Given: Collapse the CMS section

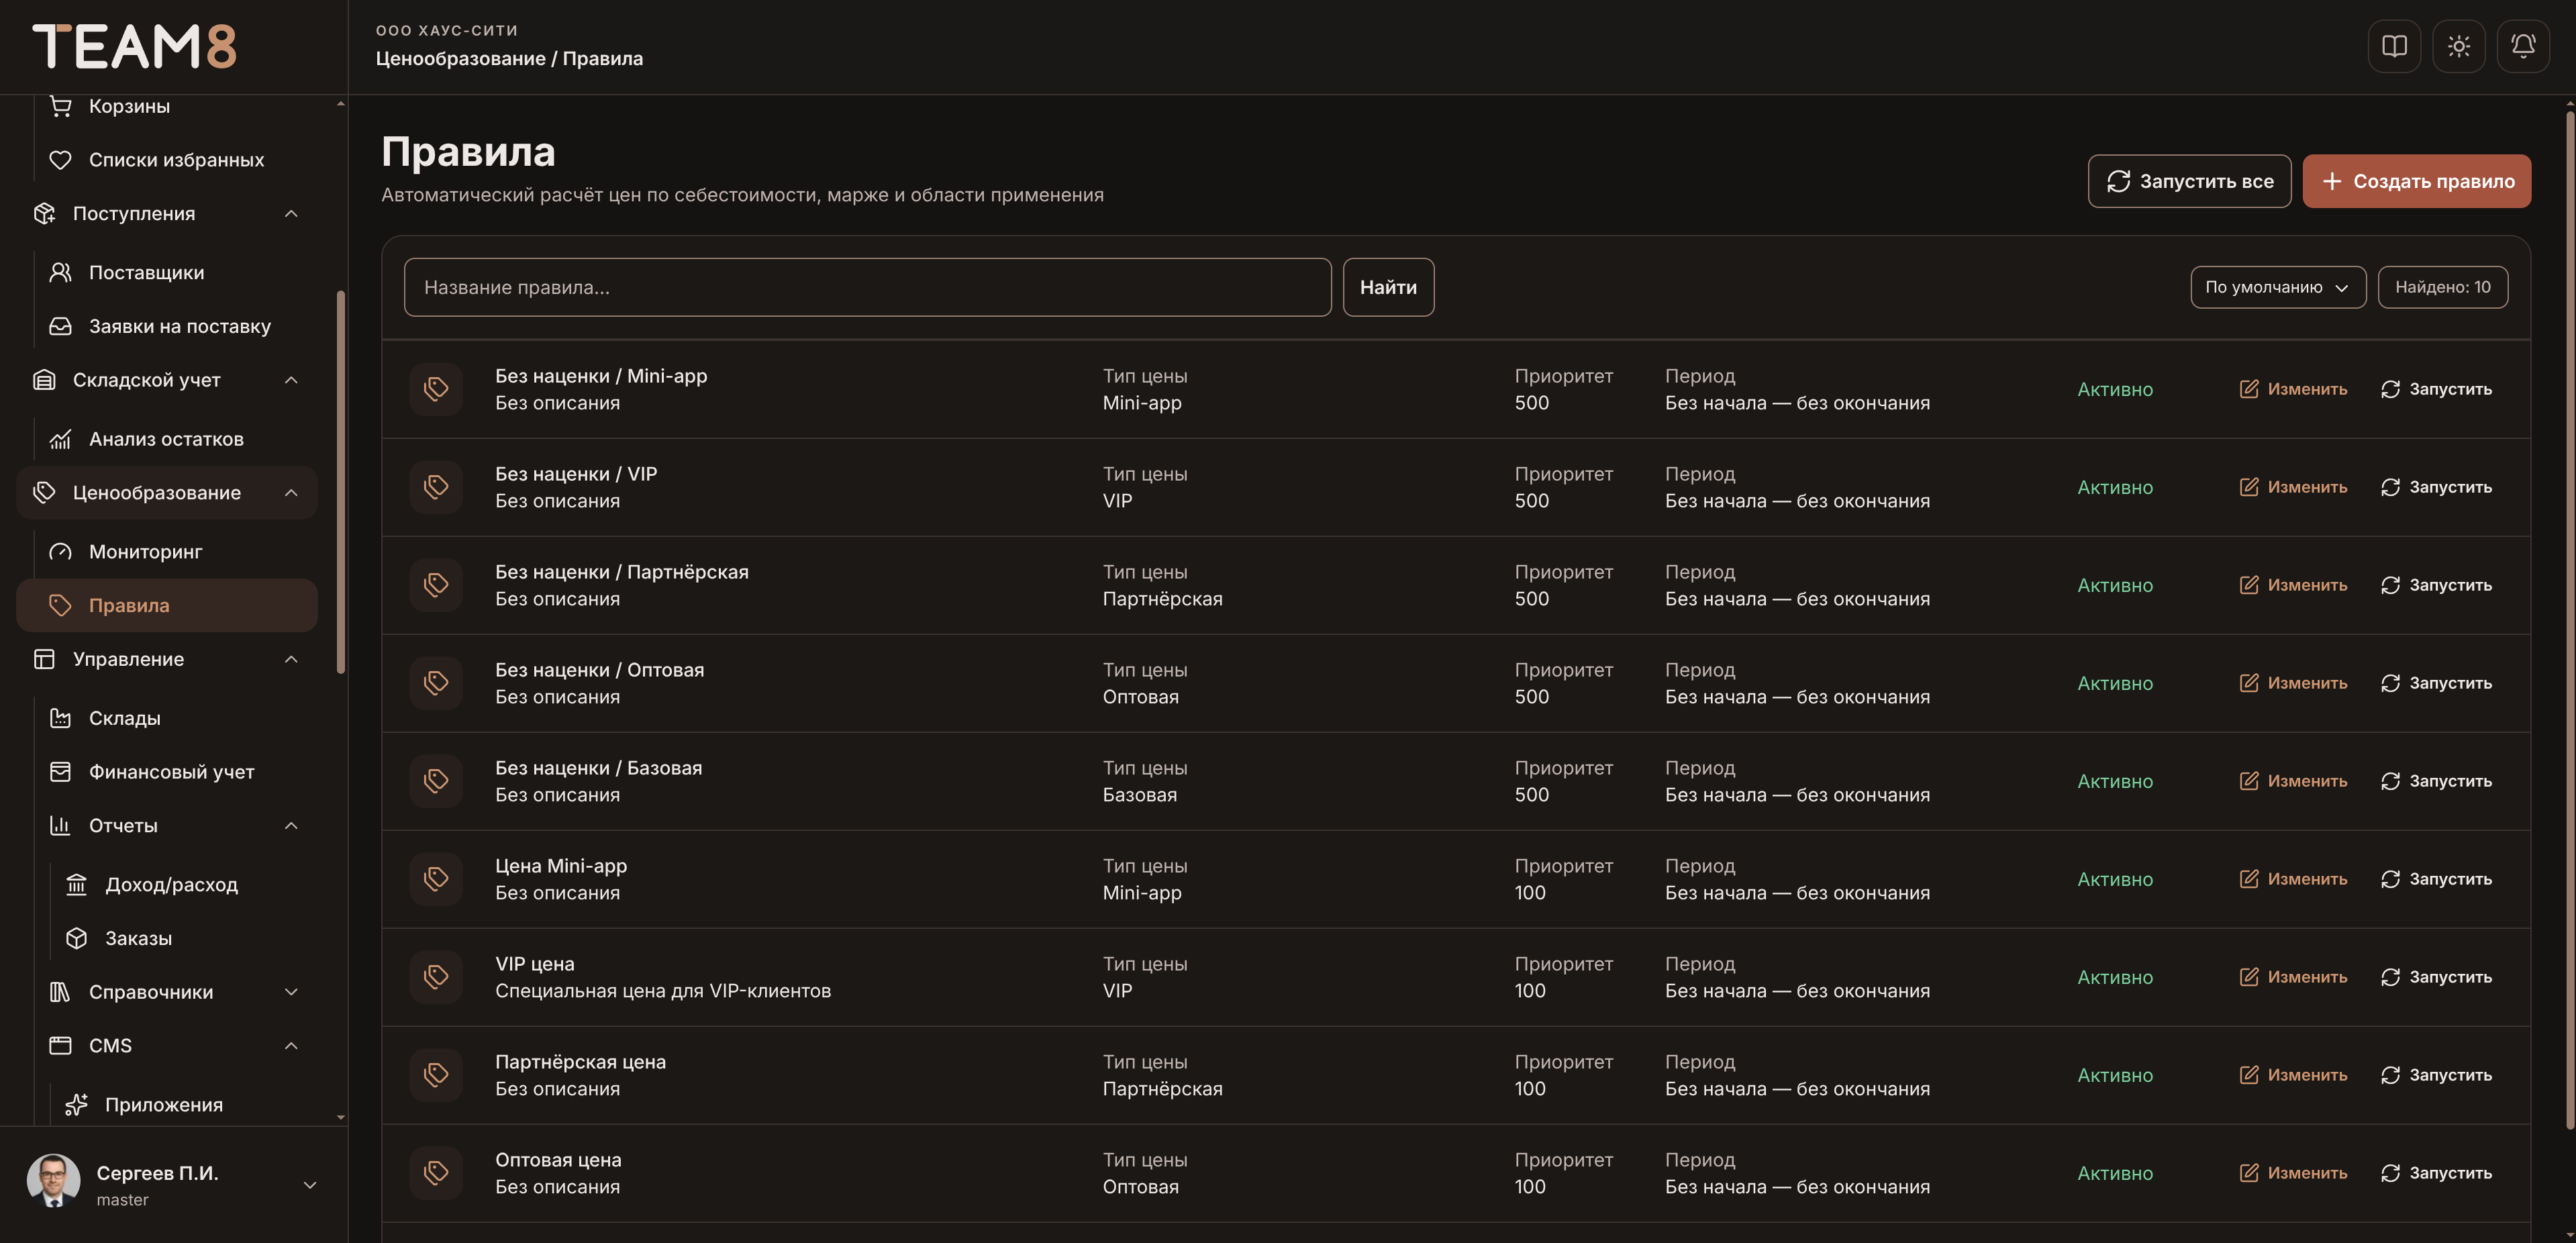Looking at the screenshot, I should click(x=291, y=1046).
